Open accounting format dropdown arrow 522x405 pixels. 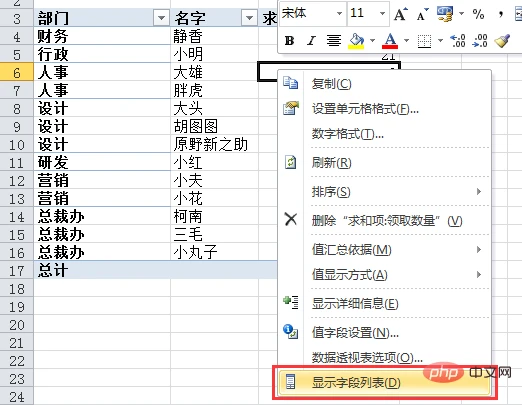pyautogui.click(x=461, y=14)
